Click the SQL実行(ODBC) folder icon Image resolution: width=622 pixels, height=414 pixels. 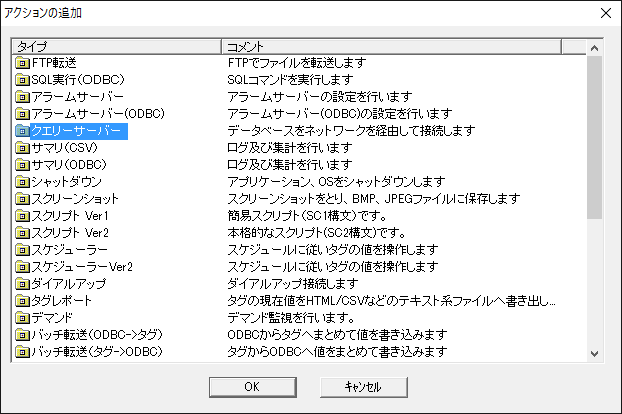[22, 80]
